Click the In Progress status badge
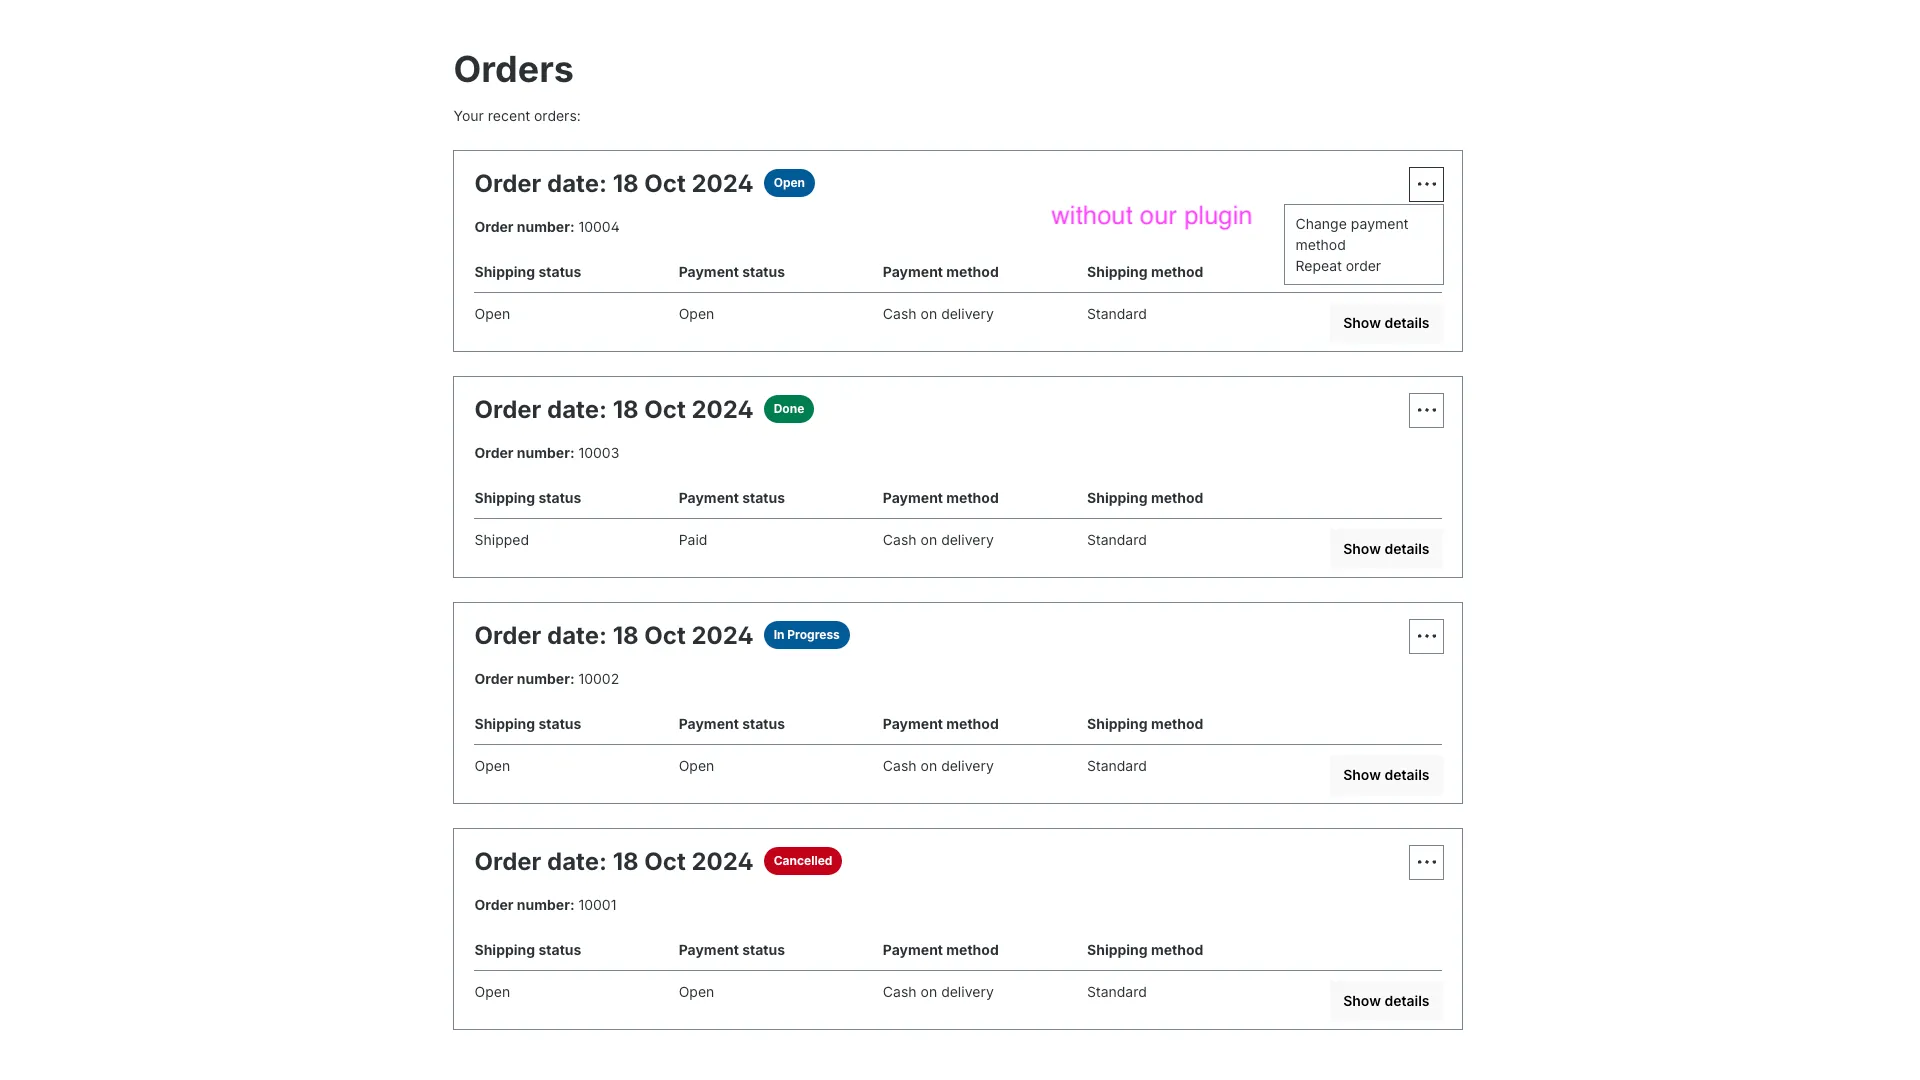Image resolution: width=1920 pixels, height=1080 pixels. click(806, 635)
